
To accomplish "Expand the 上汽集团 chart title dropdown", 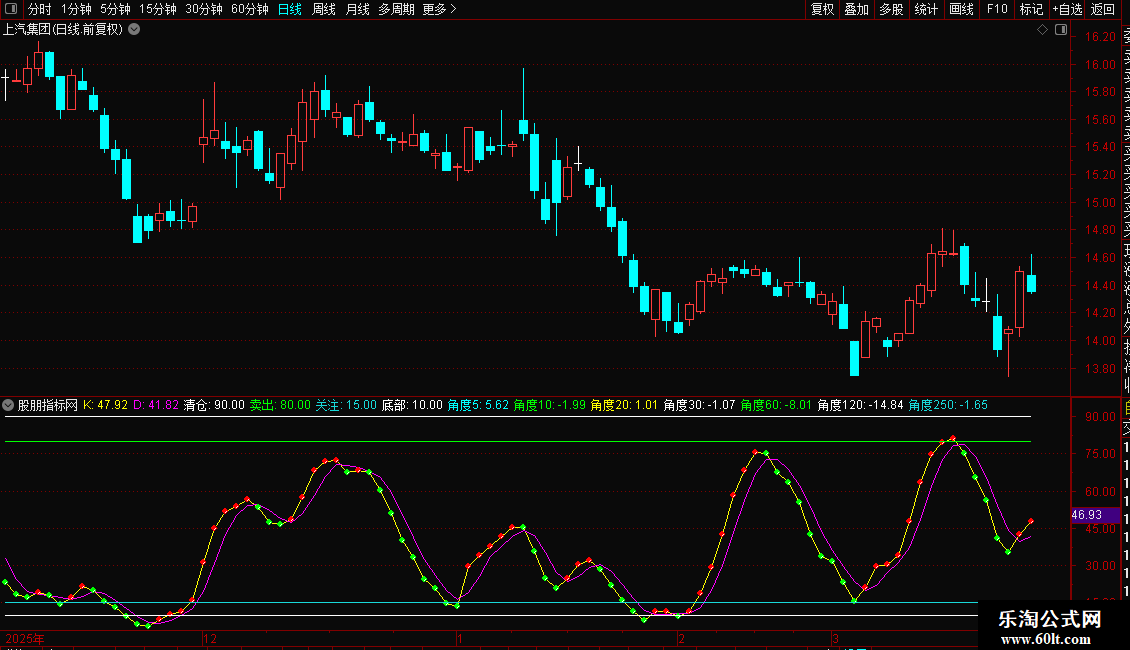I will [134, 30].
